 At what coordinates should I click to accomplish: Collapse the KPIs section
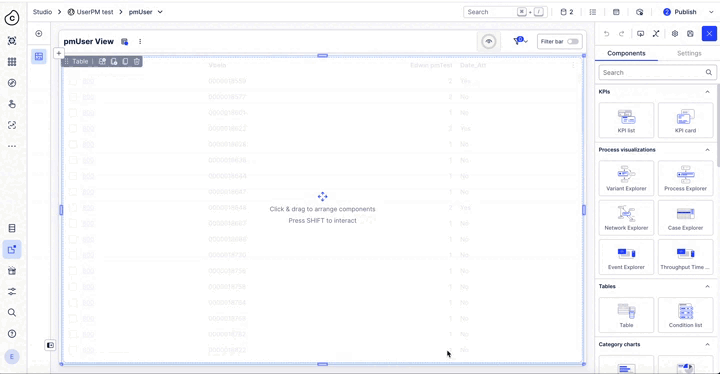(707, 91)
